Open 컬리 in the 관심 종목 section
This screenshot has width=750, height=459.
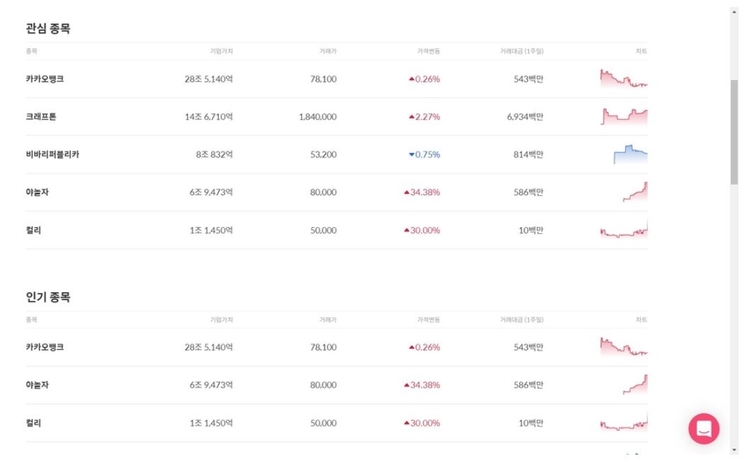[x=34, y=230]
